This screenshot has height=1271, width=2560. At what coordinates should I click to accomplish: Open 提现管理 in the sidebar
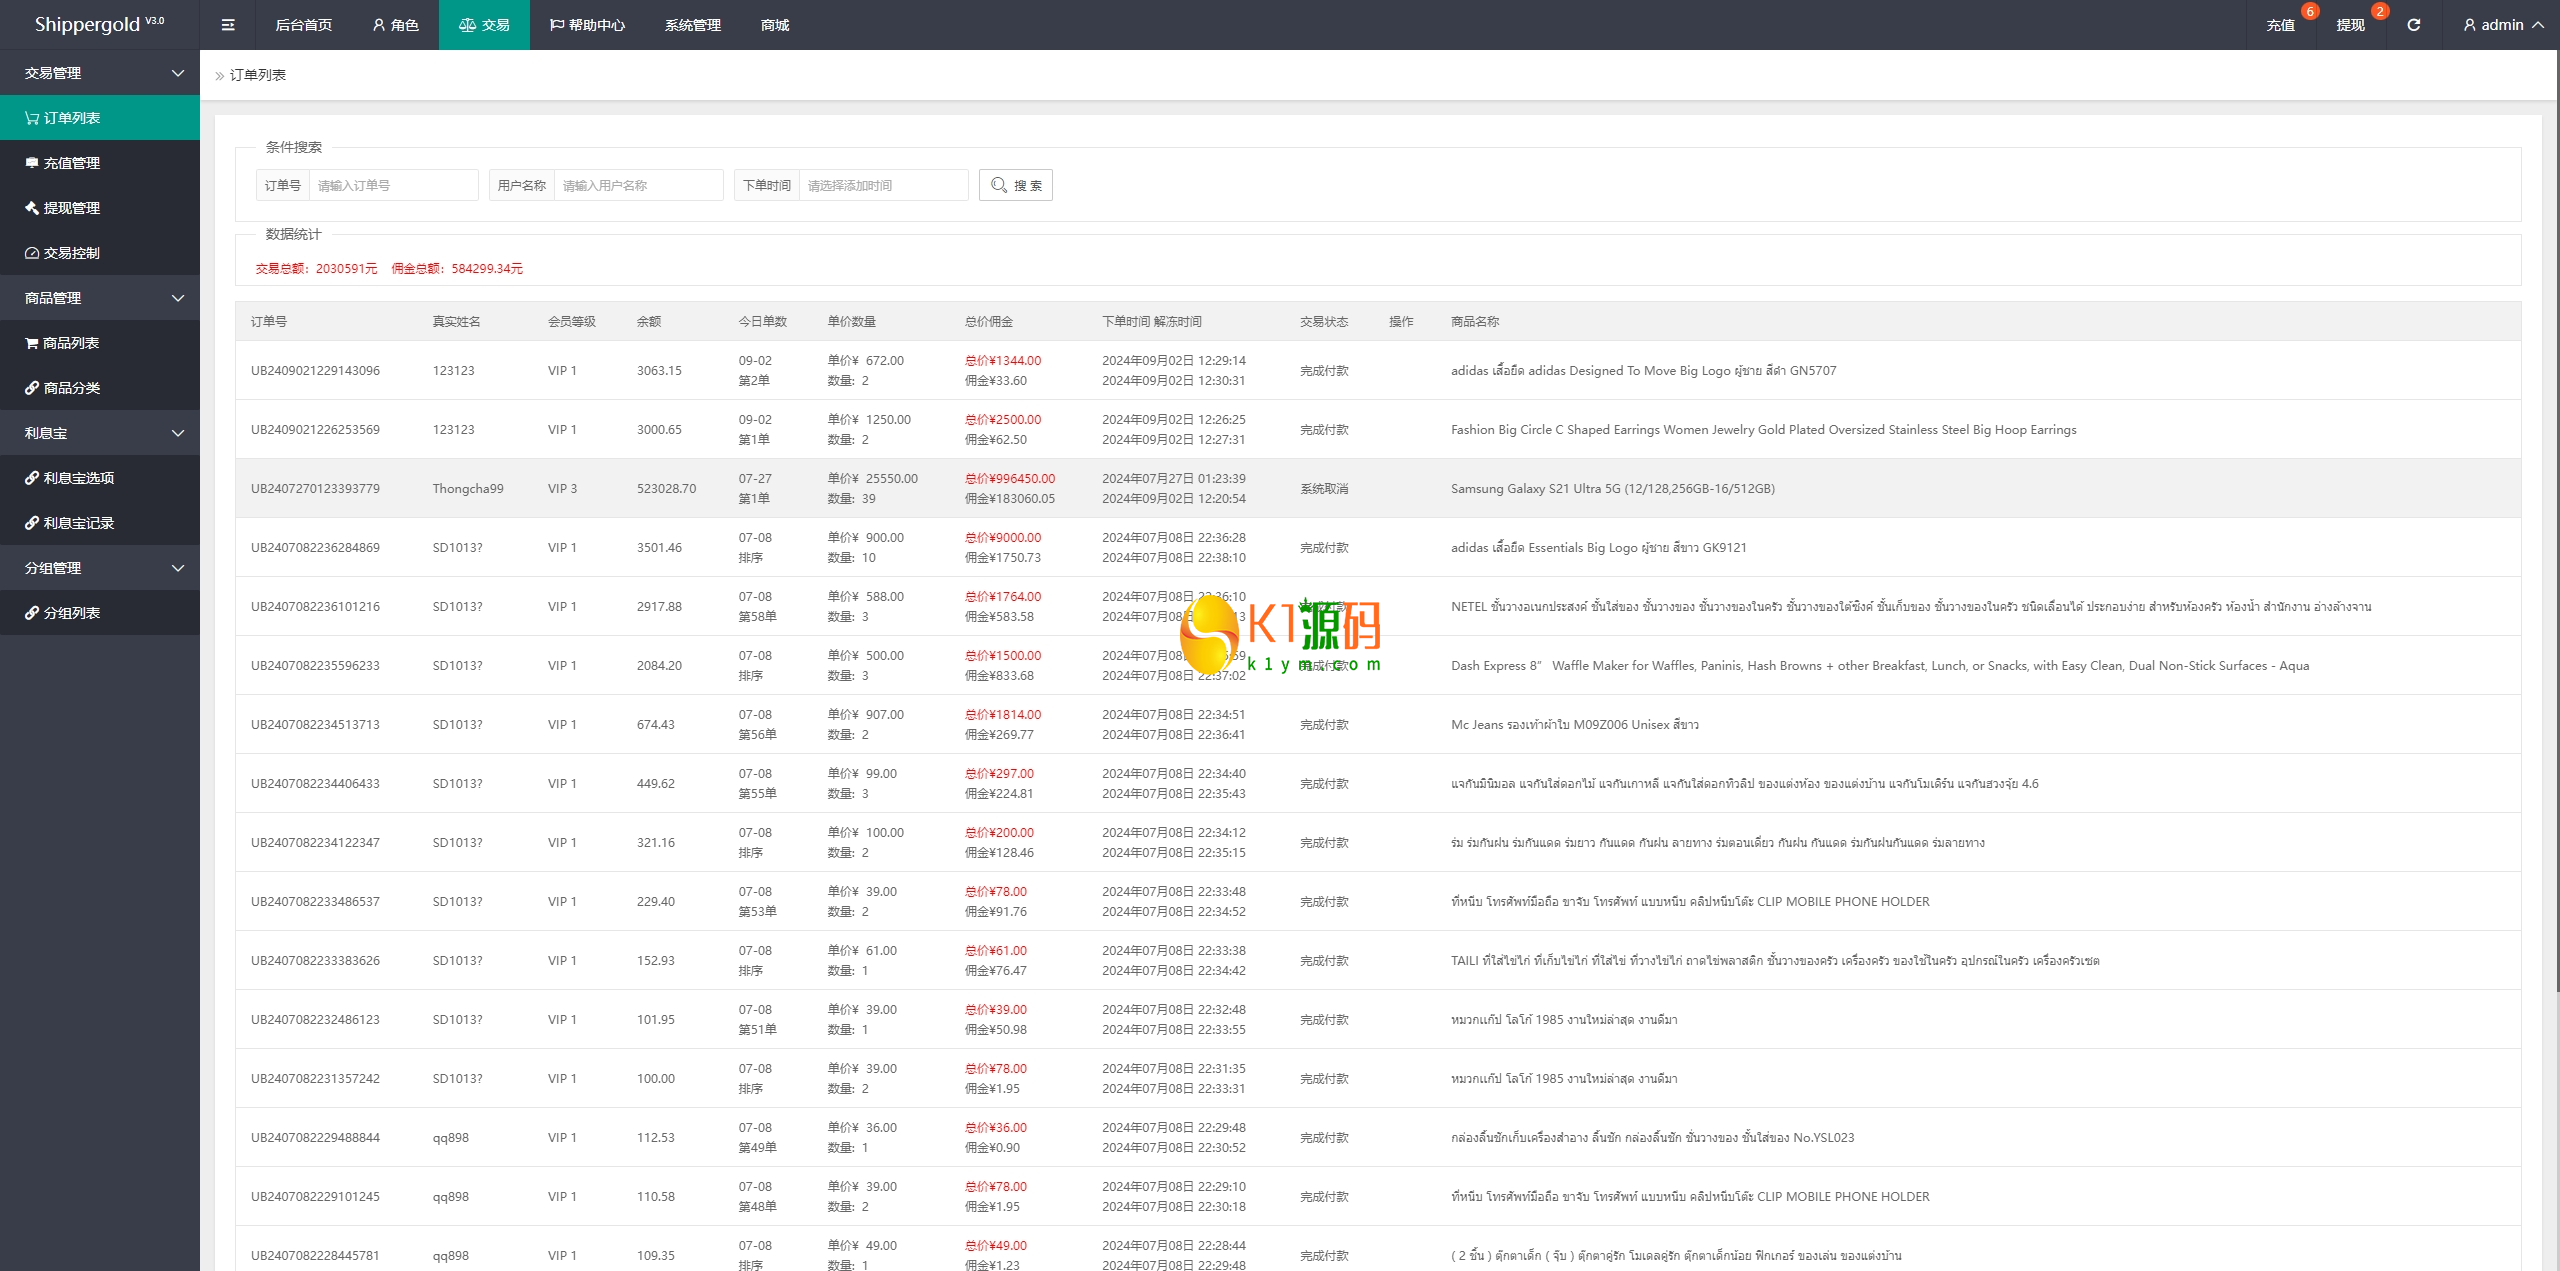tap(71, 208)
